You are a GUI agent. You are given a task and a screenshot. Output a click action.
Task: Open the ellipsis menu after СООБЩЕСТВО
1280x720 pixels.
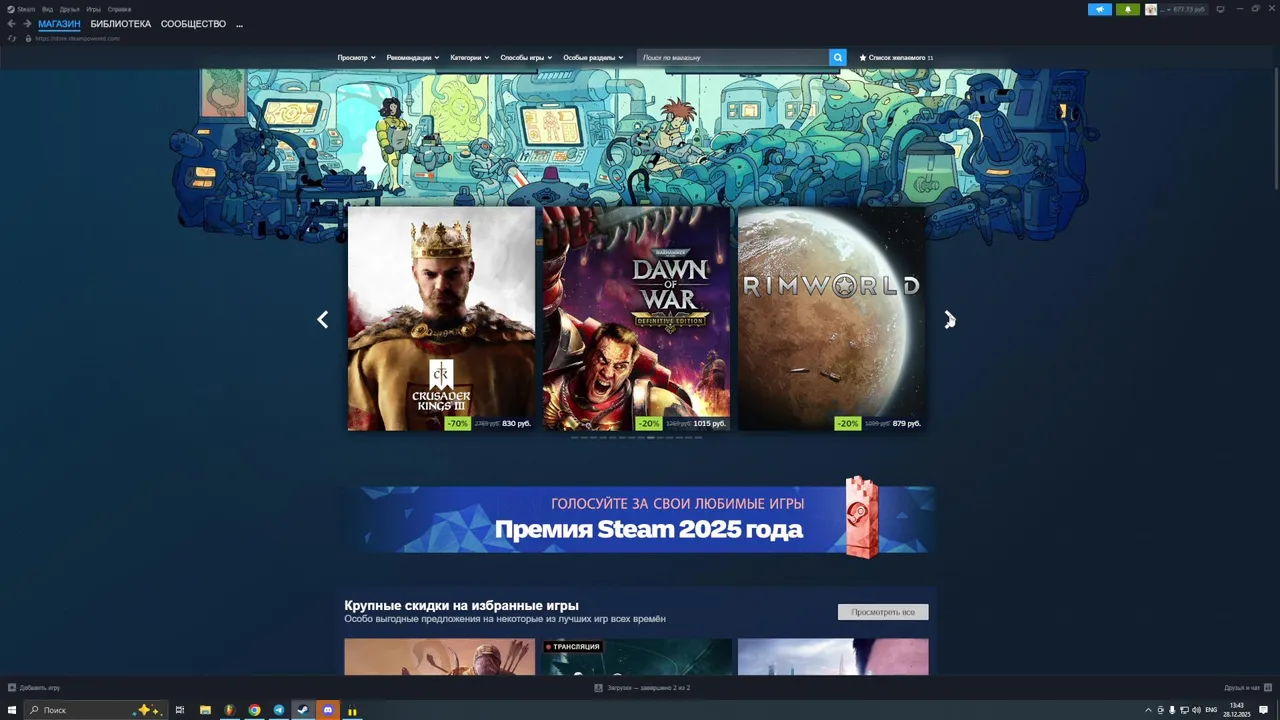(239, 24)
